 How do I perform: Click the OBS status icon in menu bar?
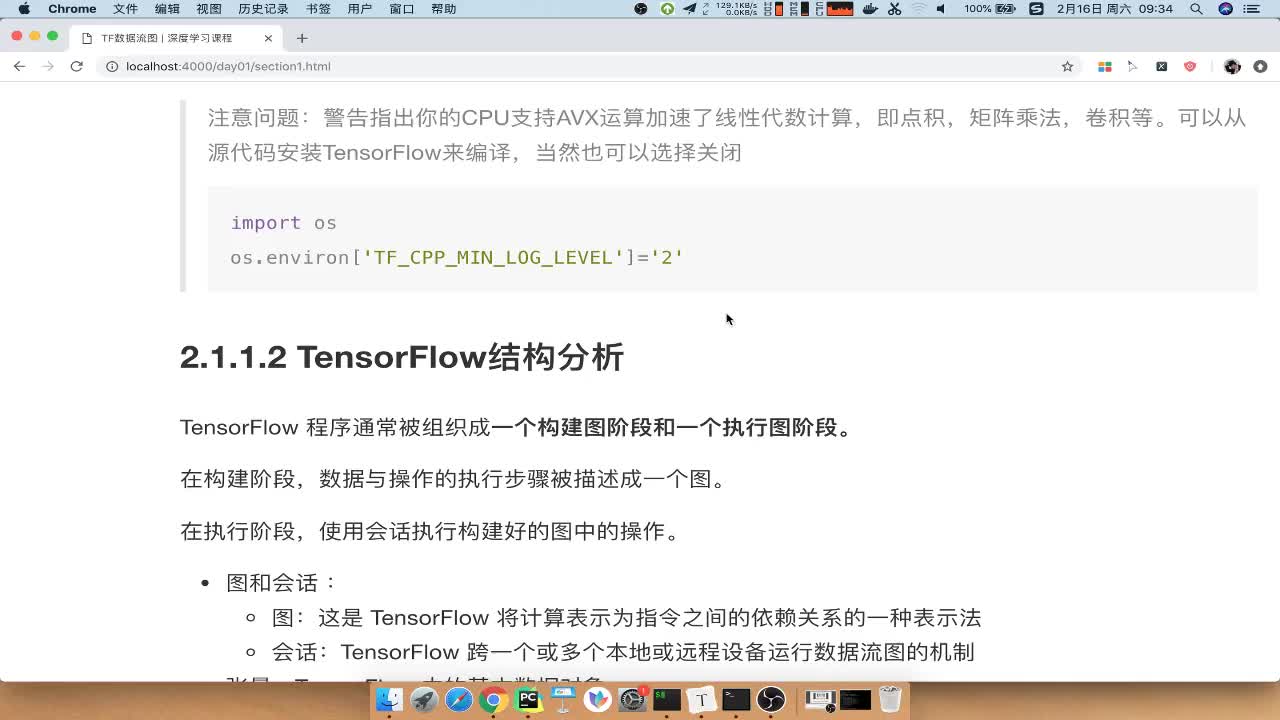point(641,9)
